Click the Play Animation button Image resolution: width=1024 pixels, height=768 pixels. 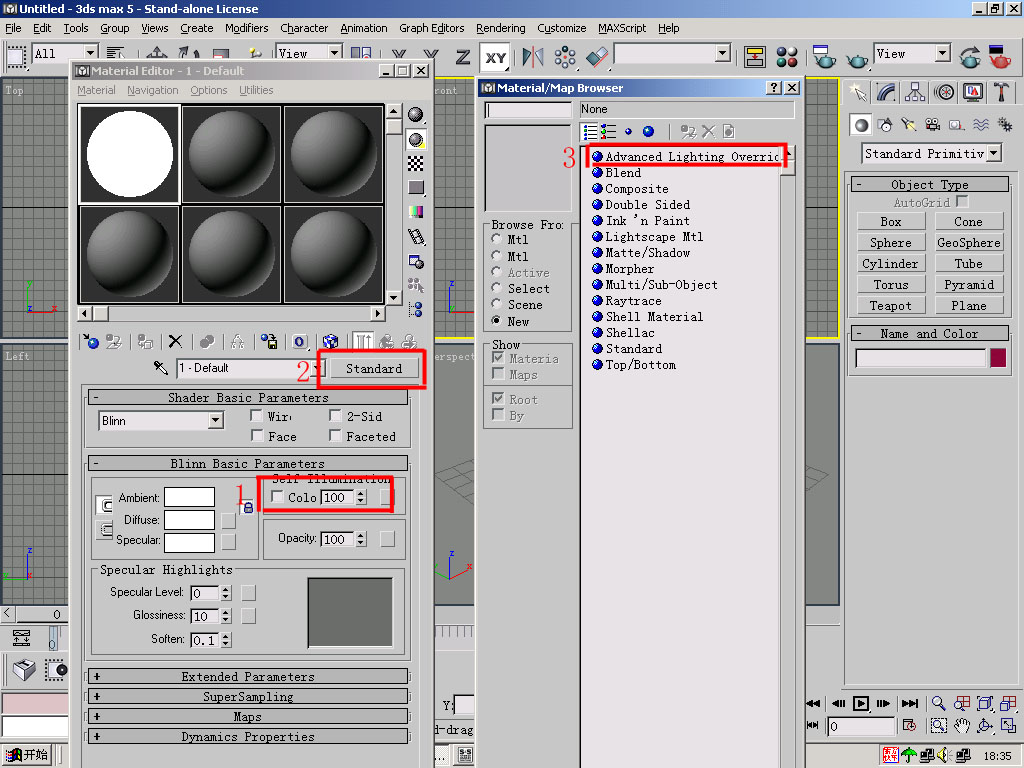(861, 703)
